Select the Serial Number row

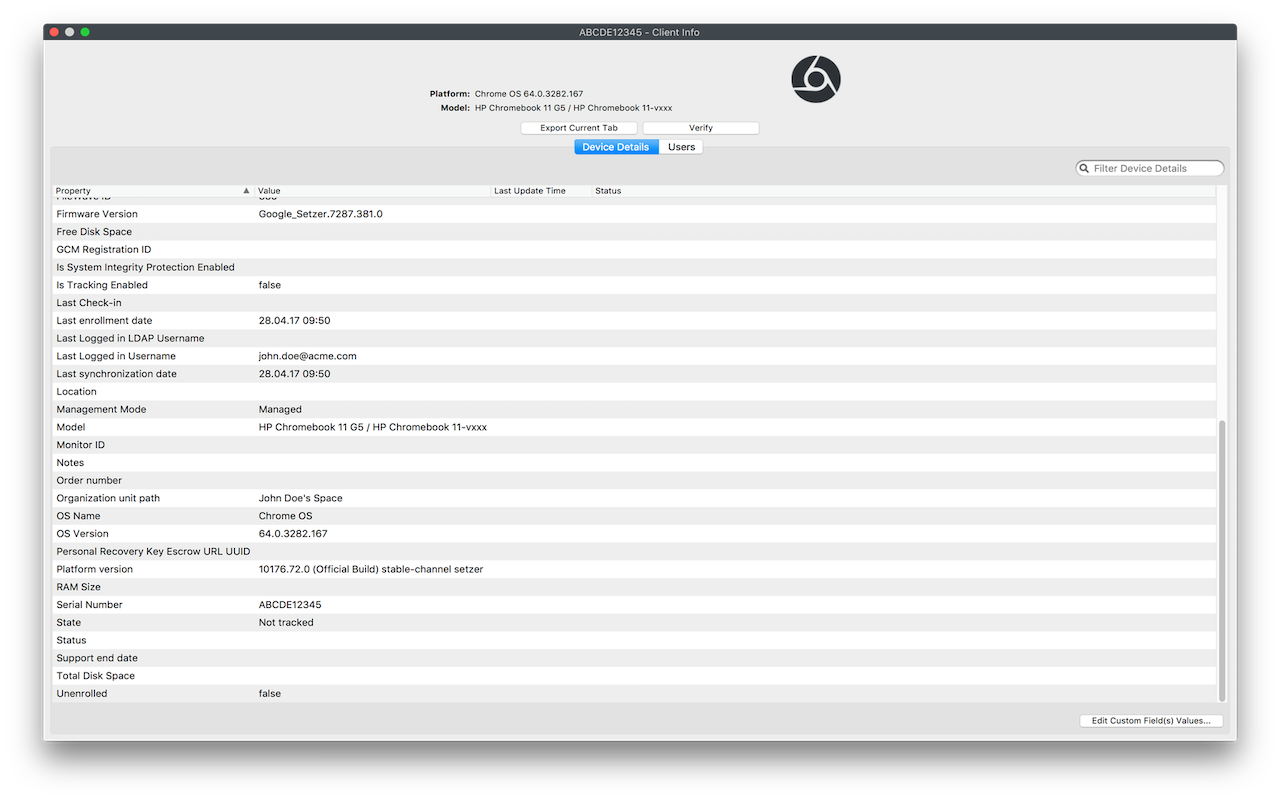634,605
